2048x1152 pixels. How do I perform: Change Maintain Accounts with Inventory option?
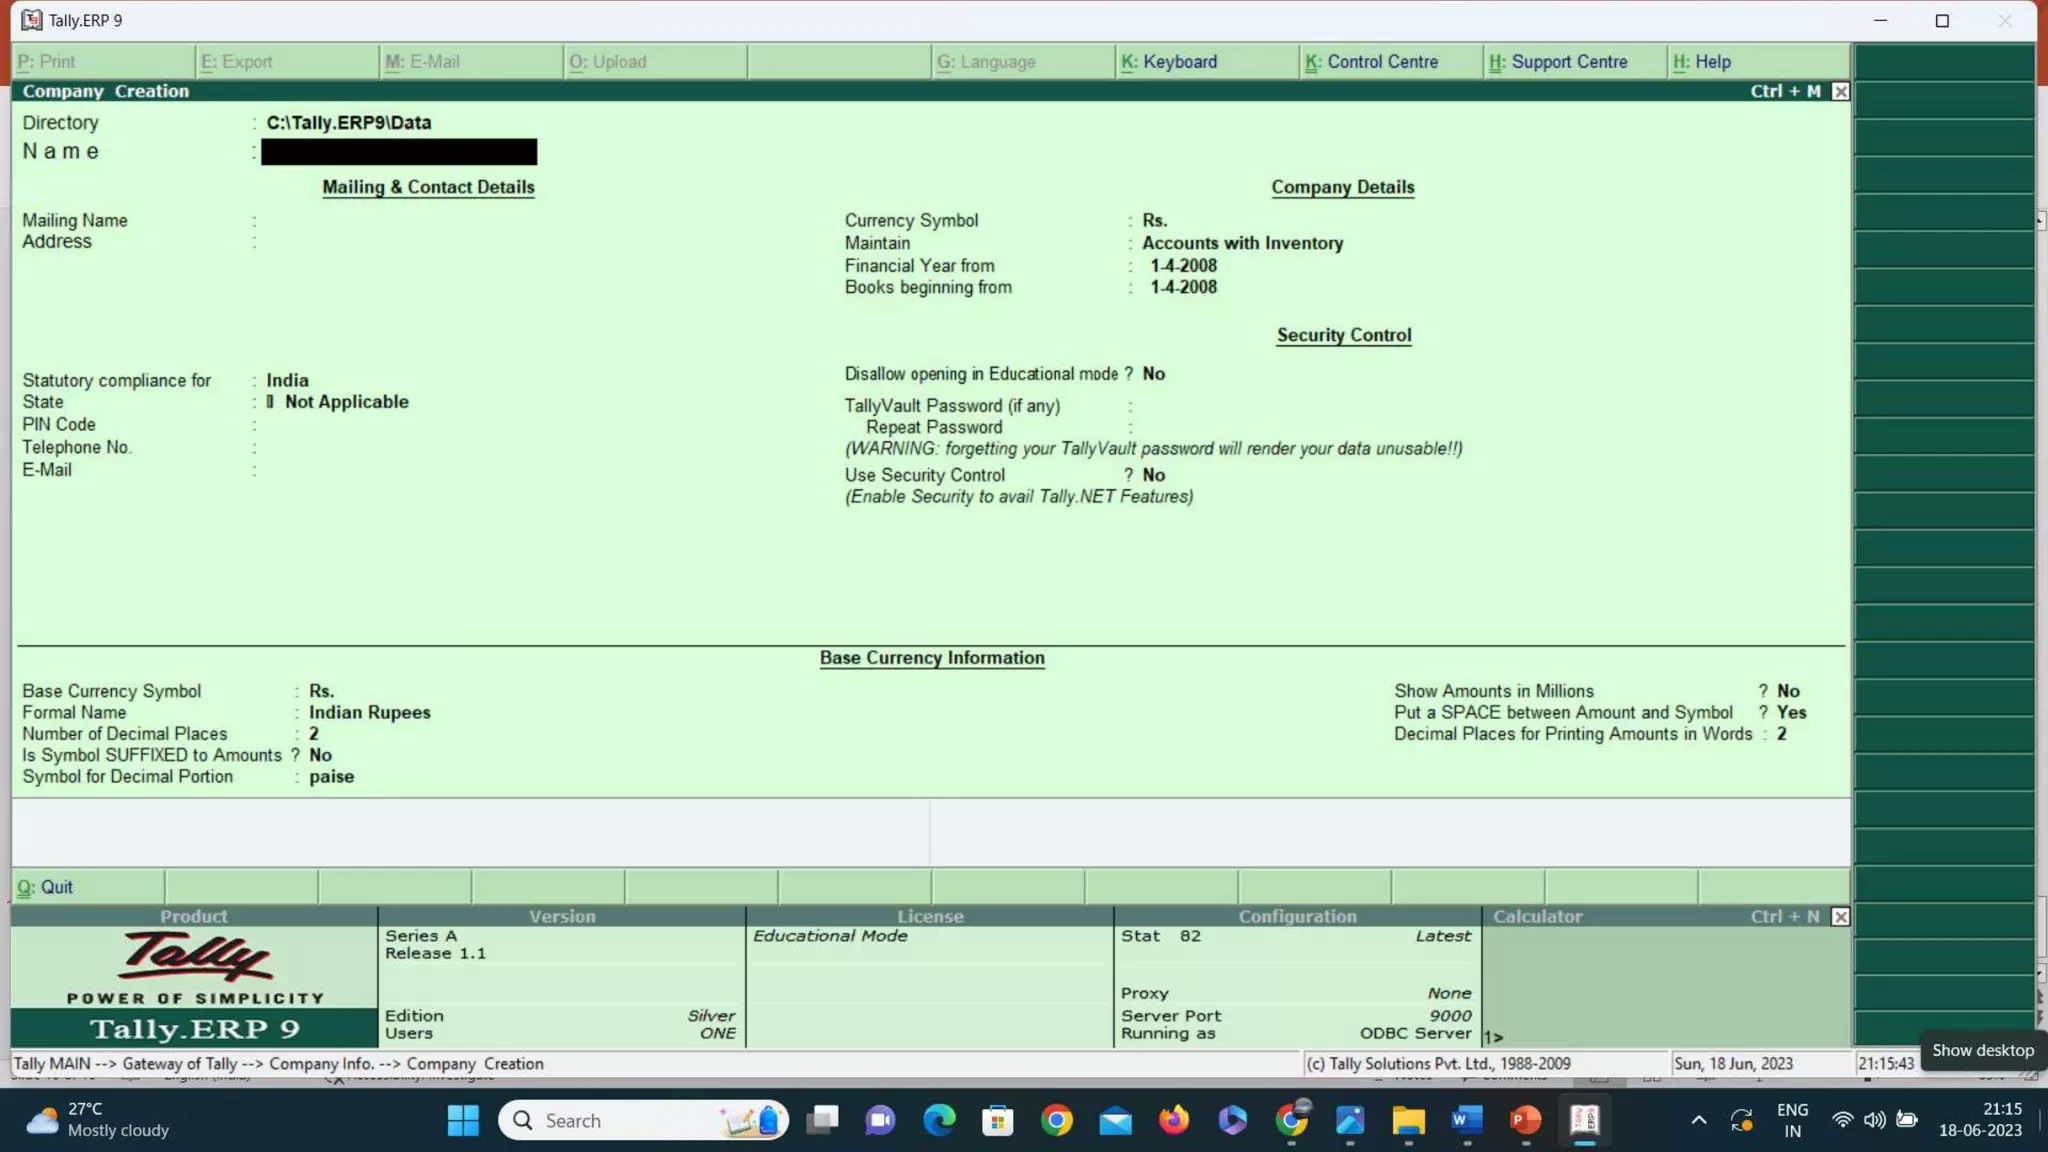[x=1242, y=243]
